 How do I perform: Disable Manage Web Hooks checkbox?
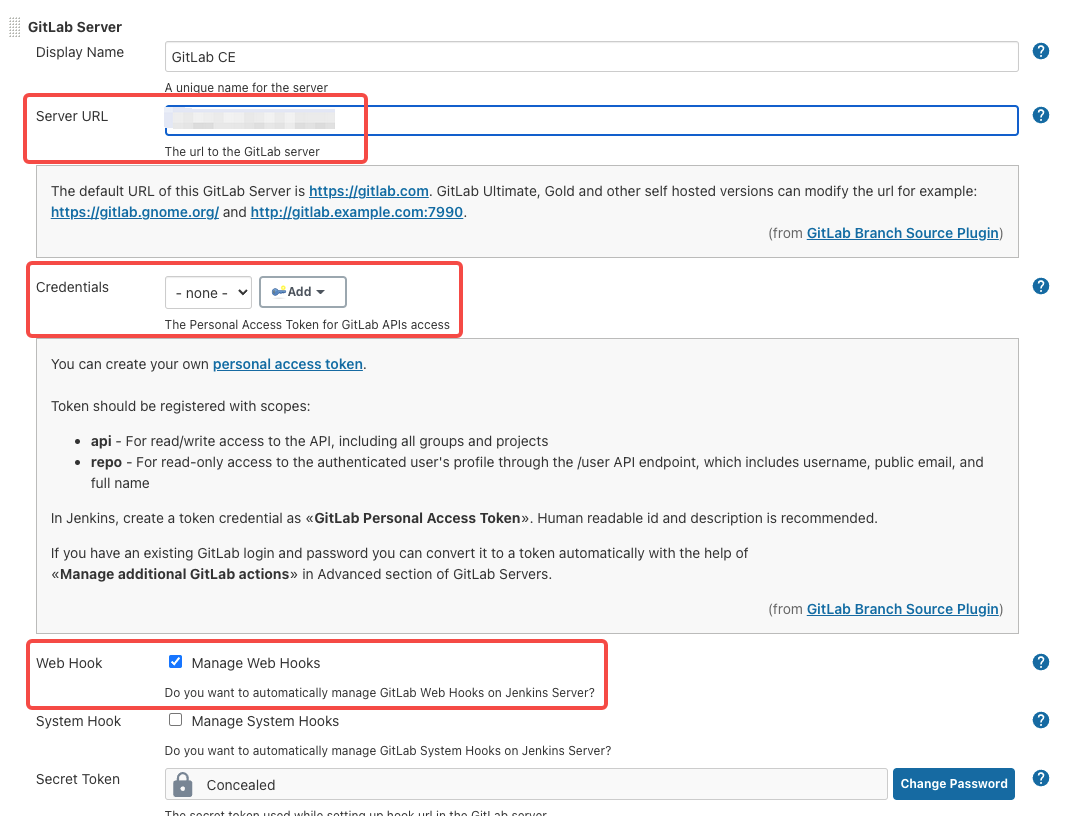(176, 662)
